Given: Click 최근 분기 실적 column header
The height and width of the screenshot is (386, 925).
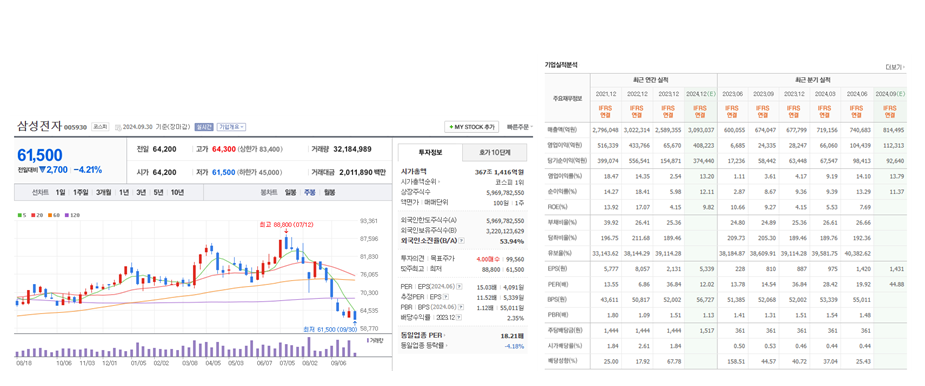Looking at the screenshot, I should pos(812,80).
